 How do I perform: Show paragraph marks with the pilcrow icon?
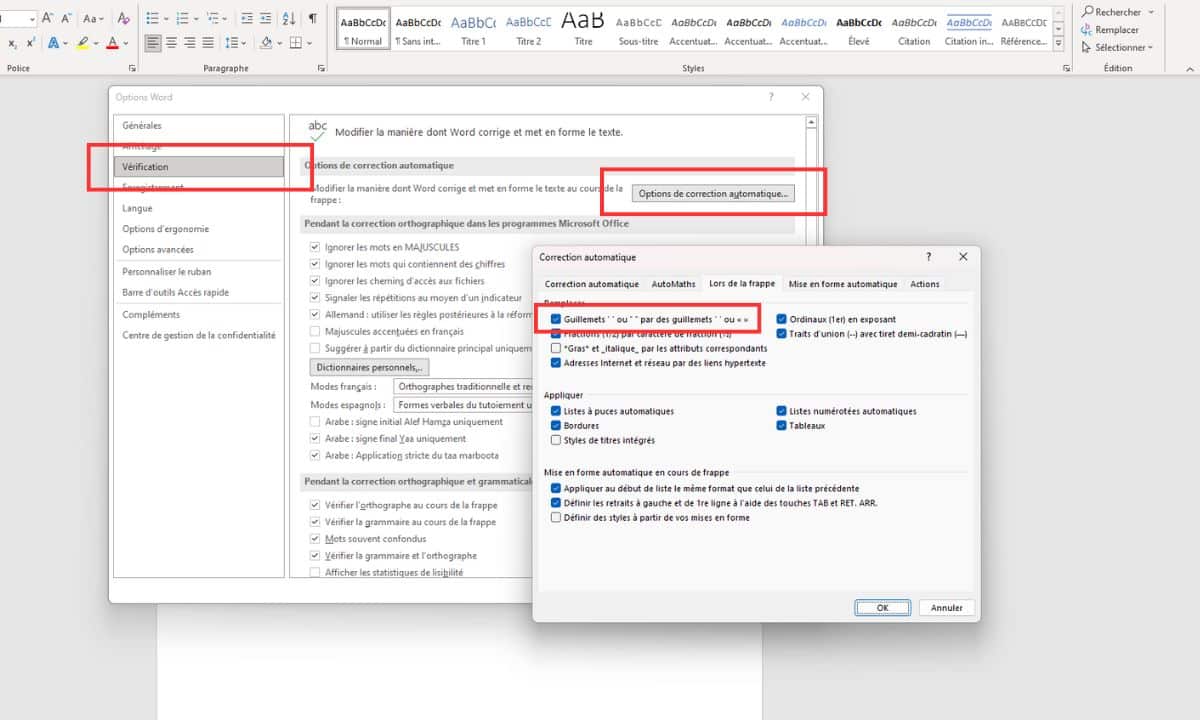tap(313, 18)
